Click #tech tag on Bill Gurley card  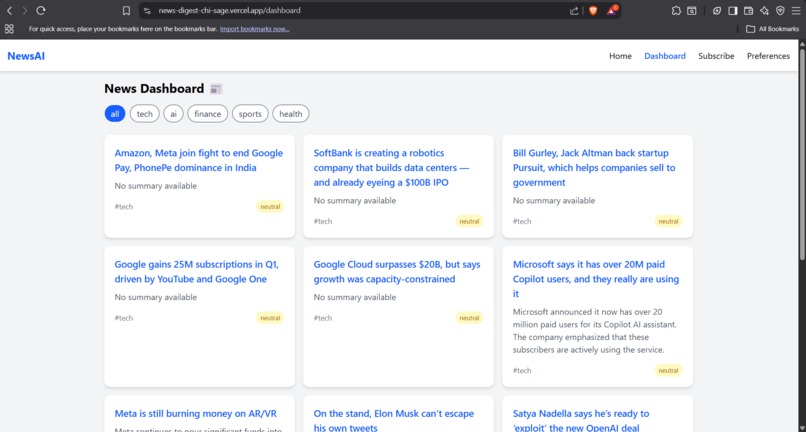[521, 221]
